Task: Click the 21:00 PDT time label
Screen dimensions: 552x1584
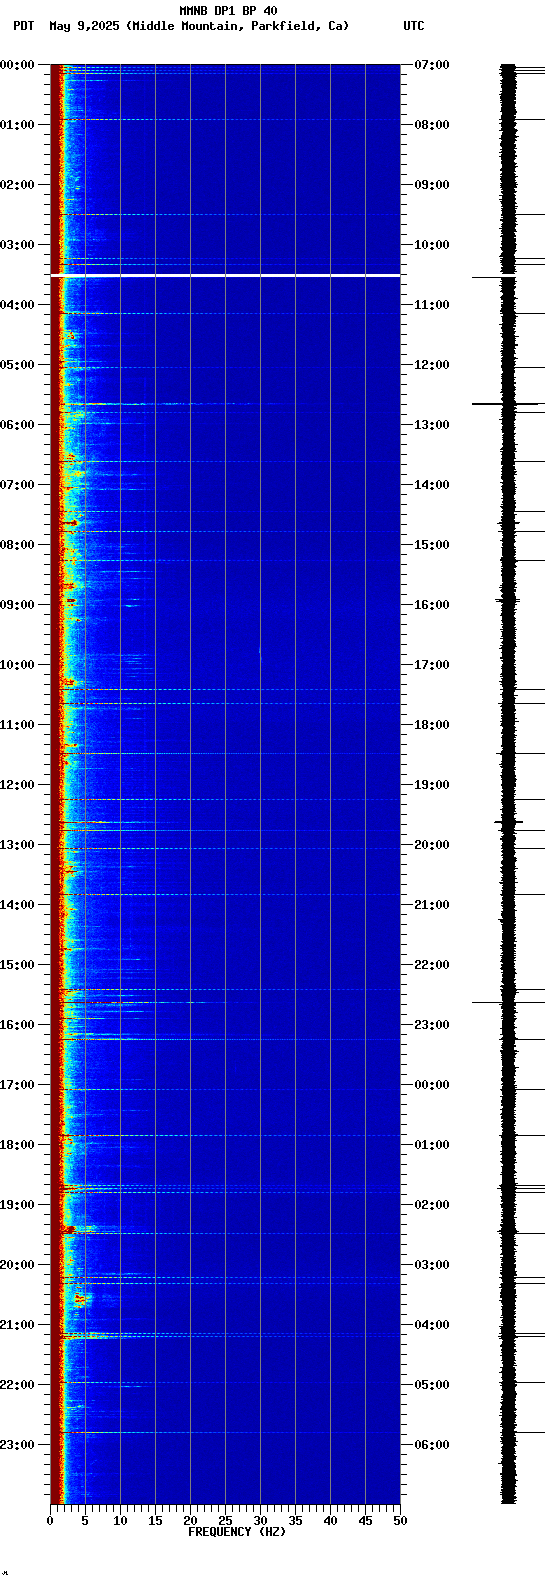Action: [17, 1325]
